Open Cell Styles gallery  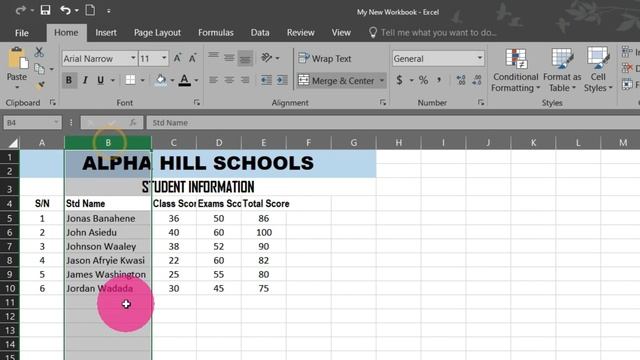coord(598,70)
